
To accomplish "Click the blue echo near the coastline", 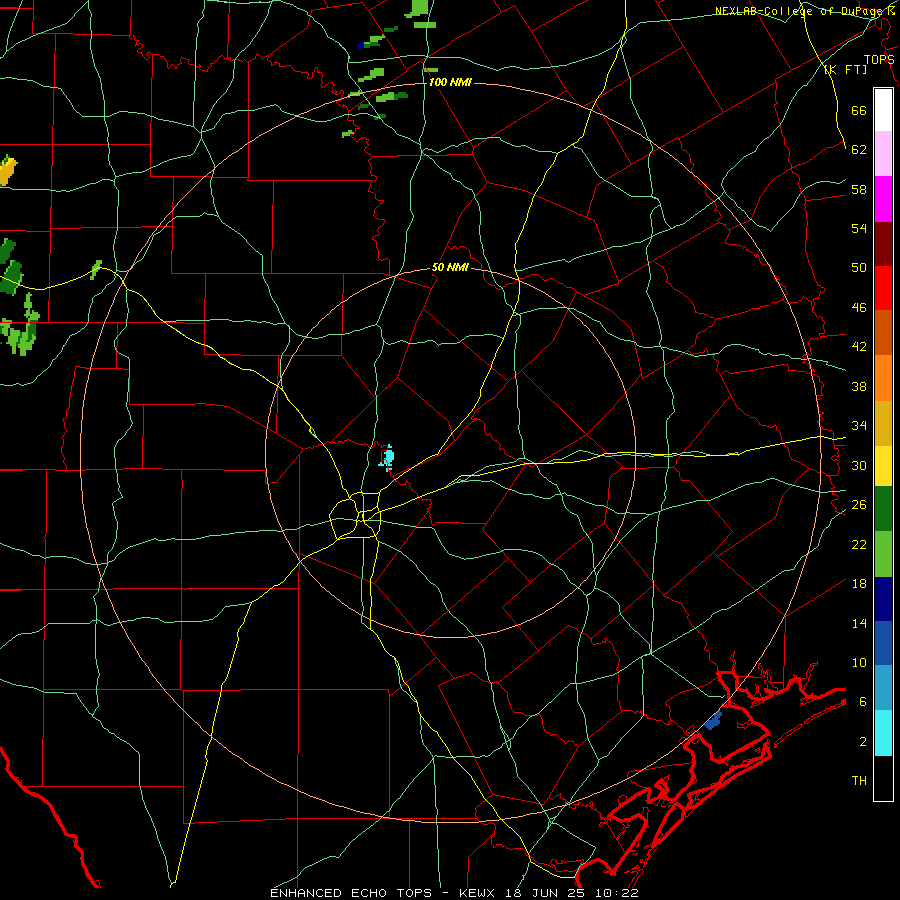I will pyautogui.click(x=713, y=721).
